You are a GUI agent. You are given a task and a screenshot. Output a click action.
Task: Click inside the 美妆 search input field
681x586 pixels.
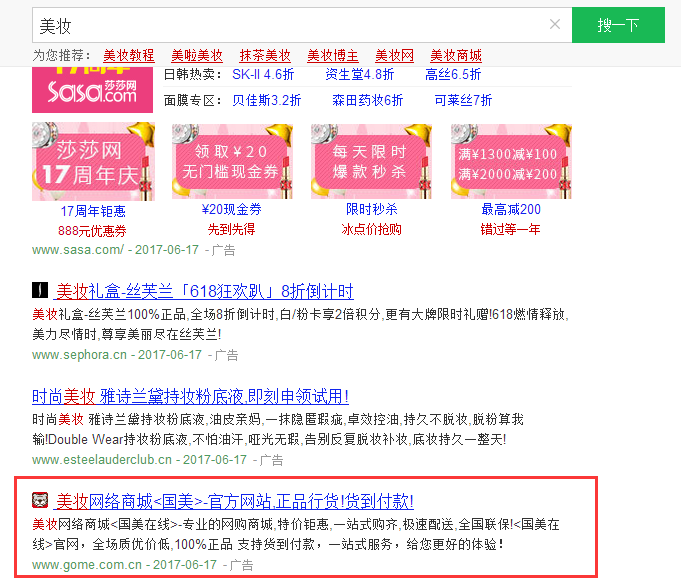(x=290, y=25)
